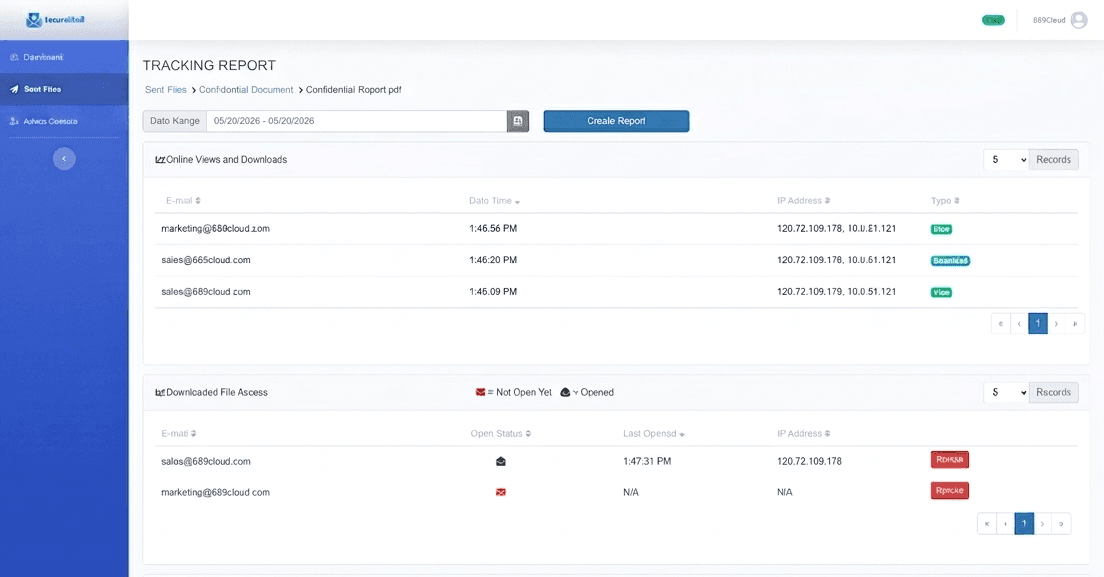1104x577 pixels.
Task: Go to previous page in Downloaded File pagination
Action: click(x=1005, y=524)
